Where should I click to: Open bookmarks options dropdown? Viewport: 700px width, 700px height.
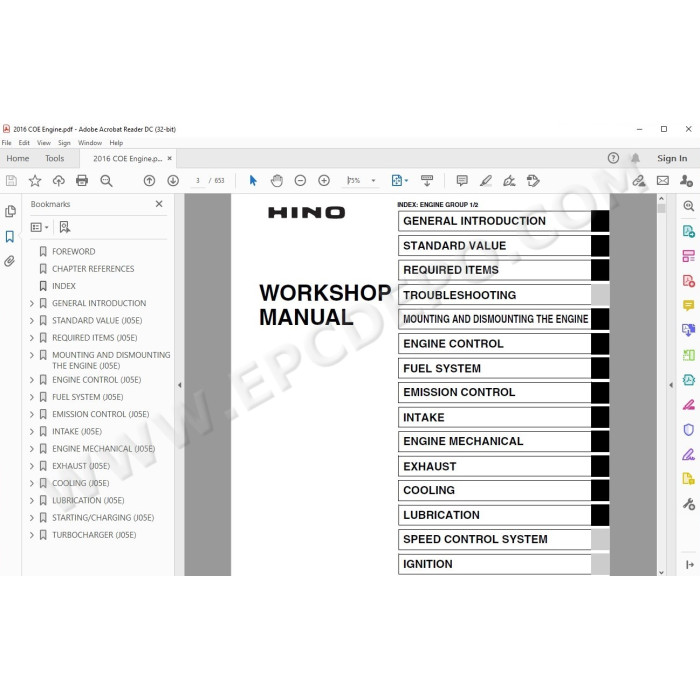click(x=39, y=227)
